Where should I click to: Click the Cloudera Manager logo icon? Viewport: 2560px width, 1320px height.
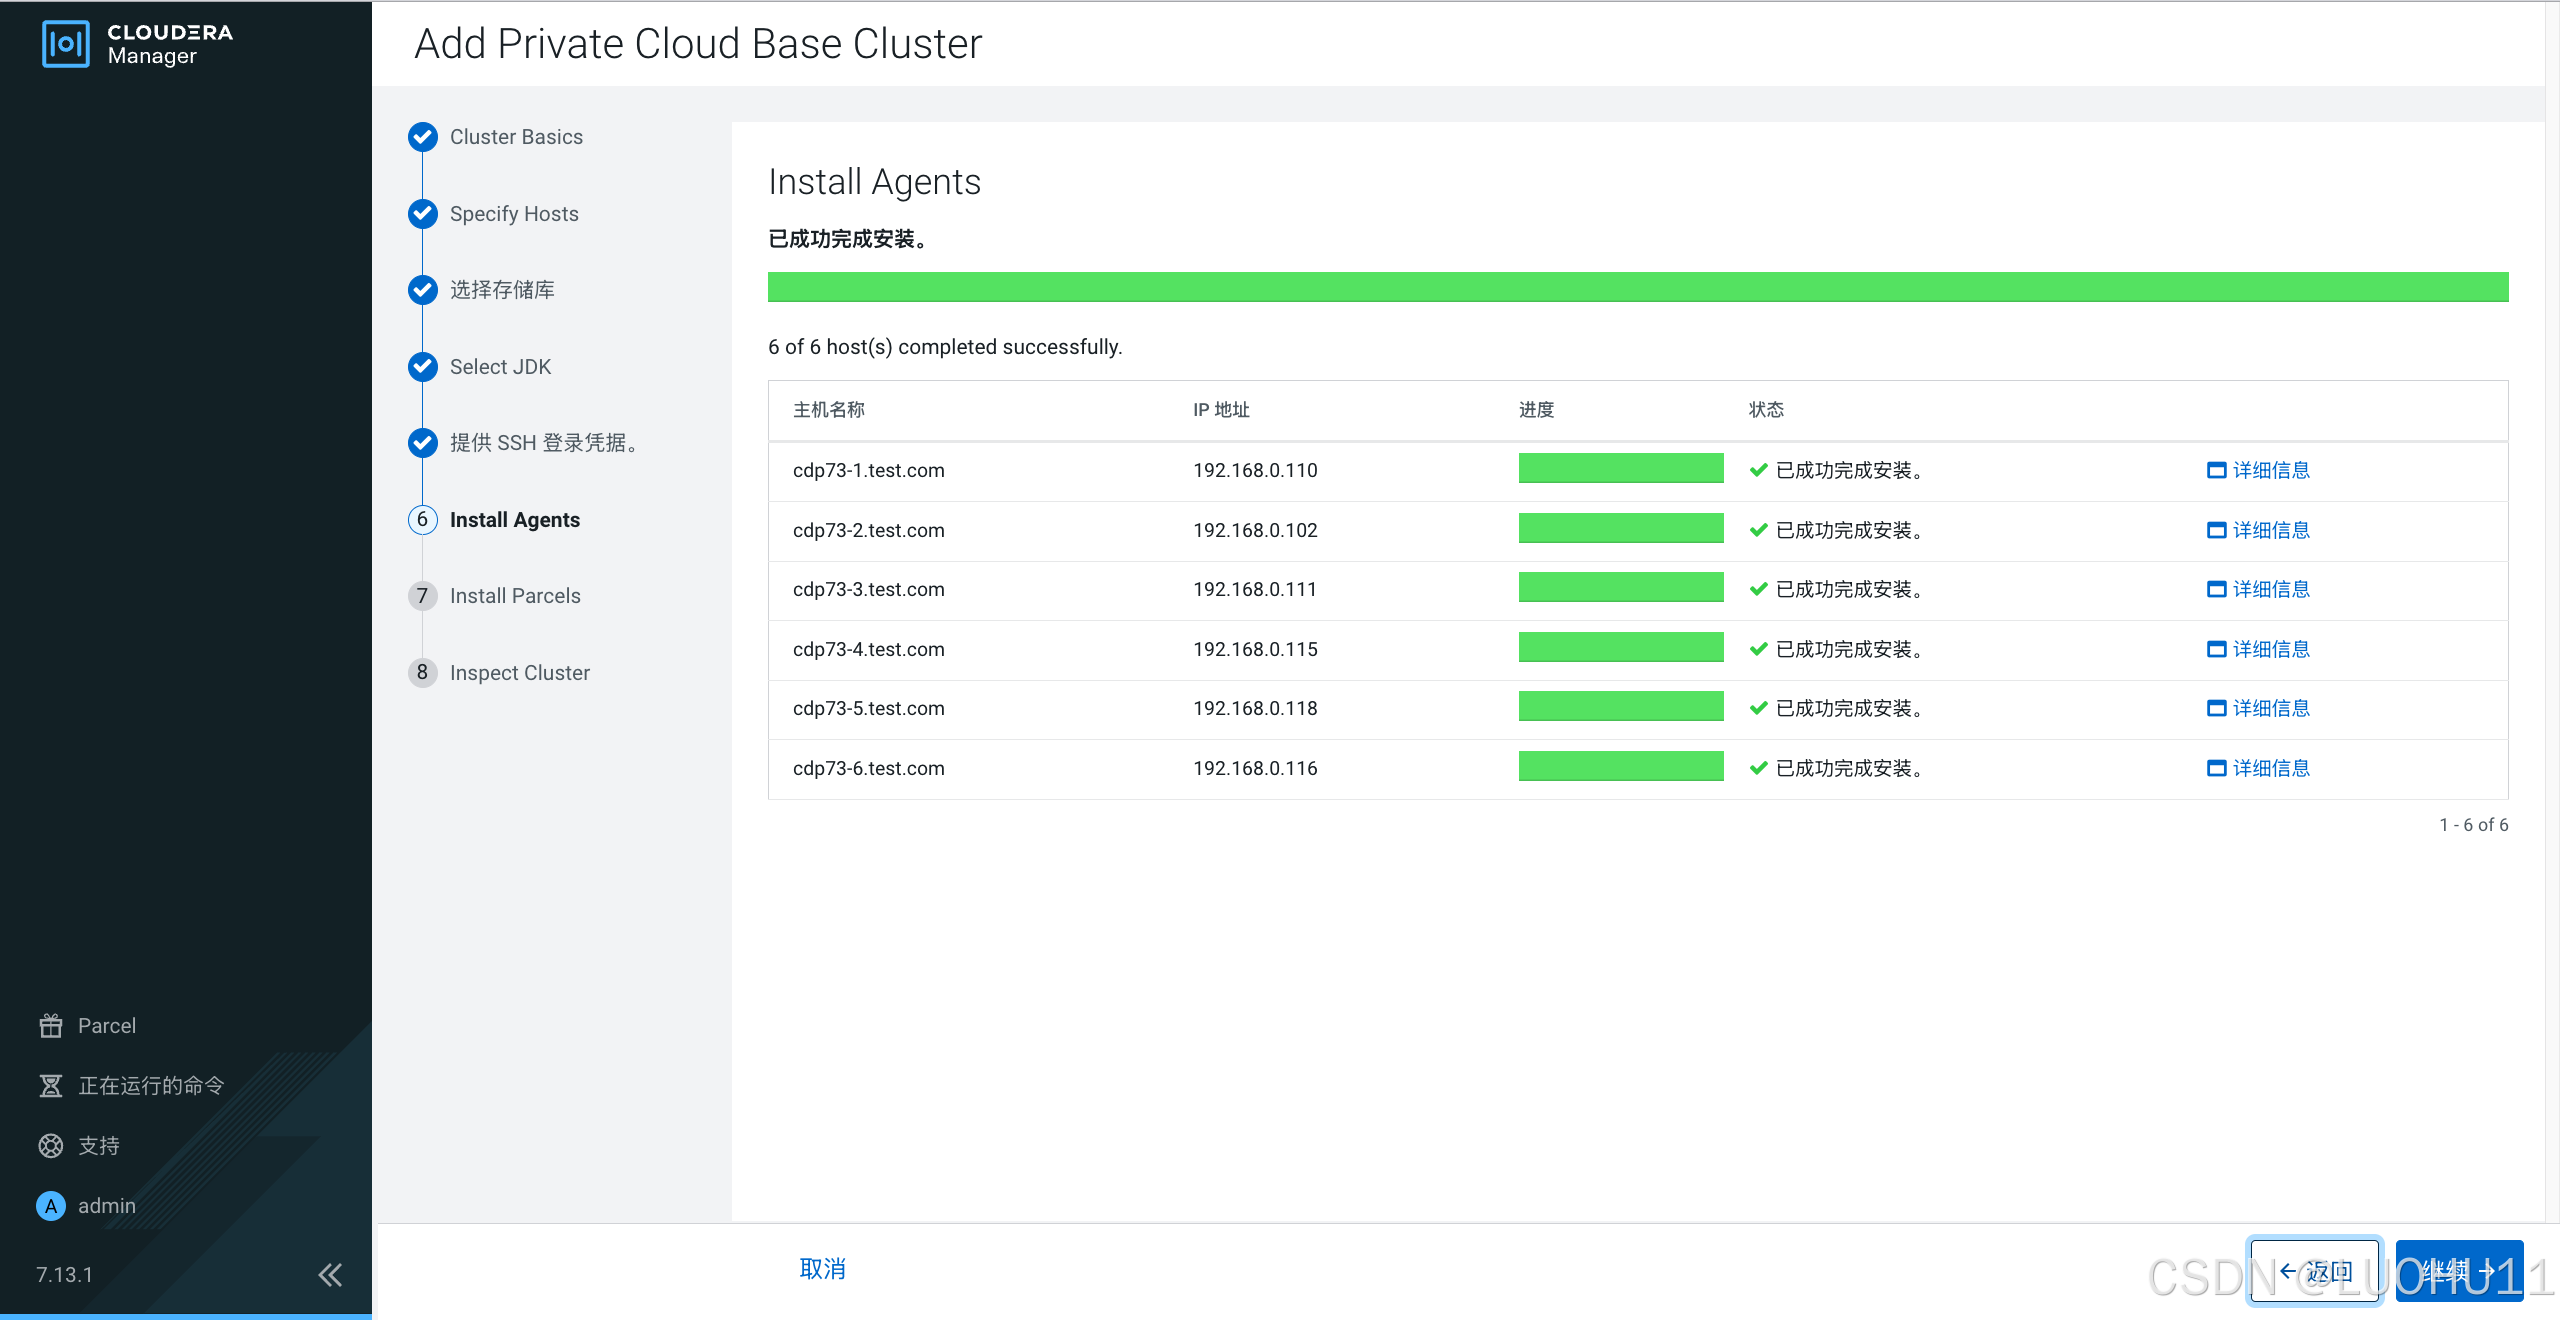pyautogui.click(x=65, y=44)
